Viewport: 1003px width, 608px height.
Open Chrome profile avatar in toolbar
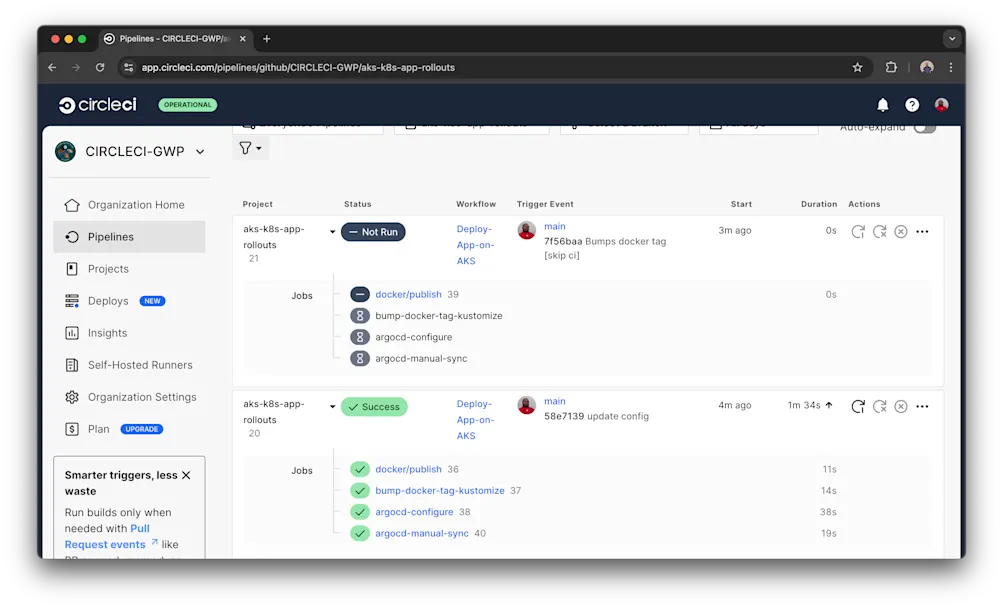tap(926, 67)
